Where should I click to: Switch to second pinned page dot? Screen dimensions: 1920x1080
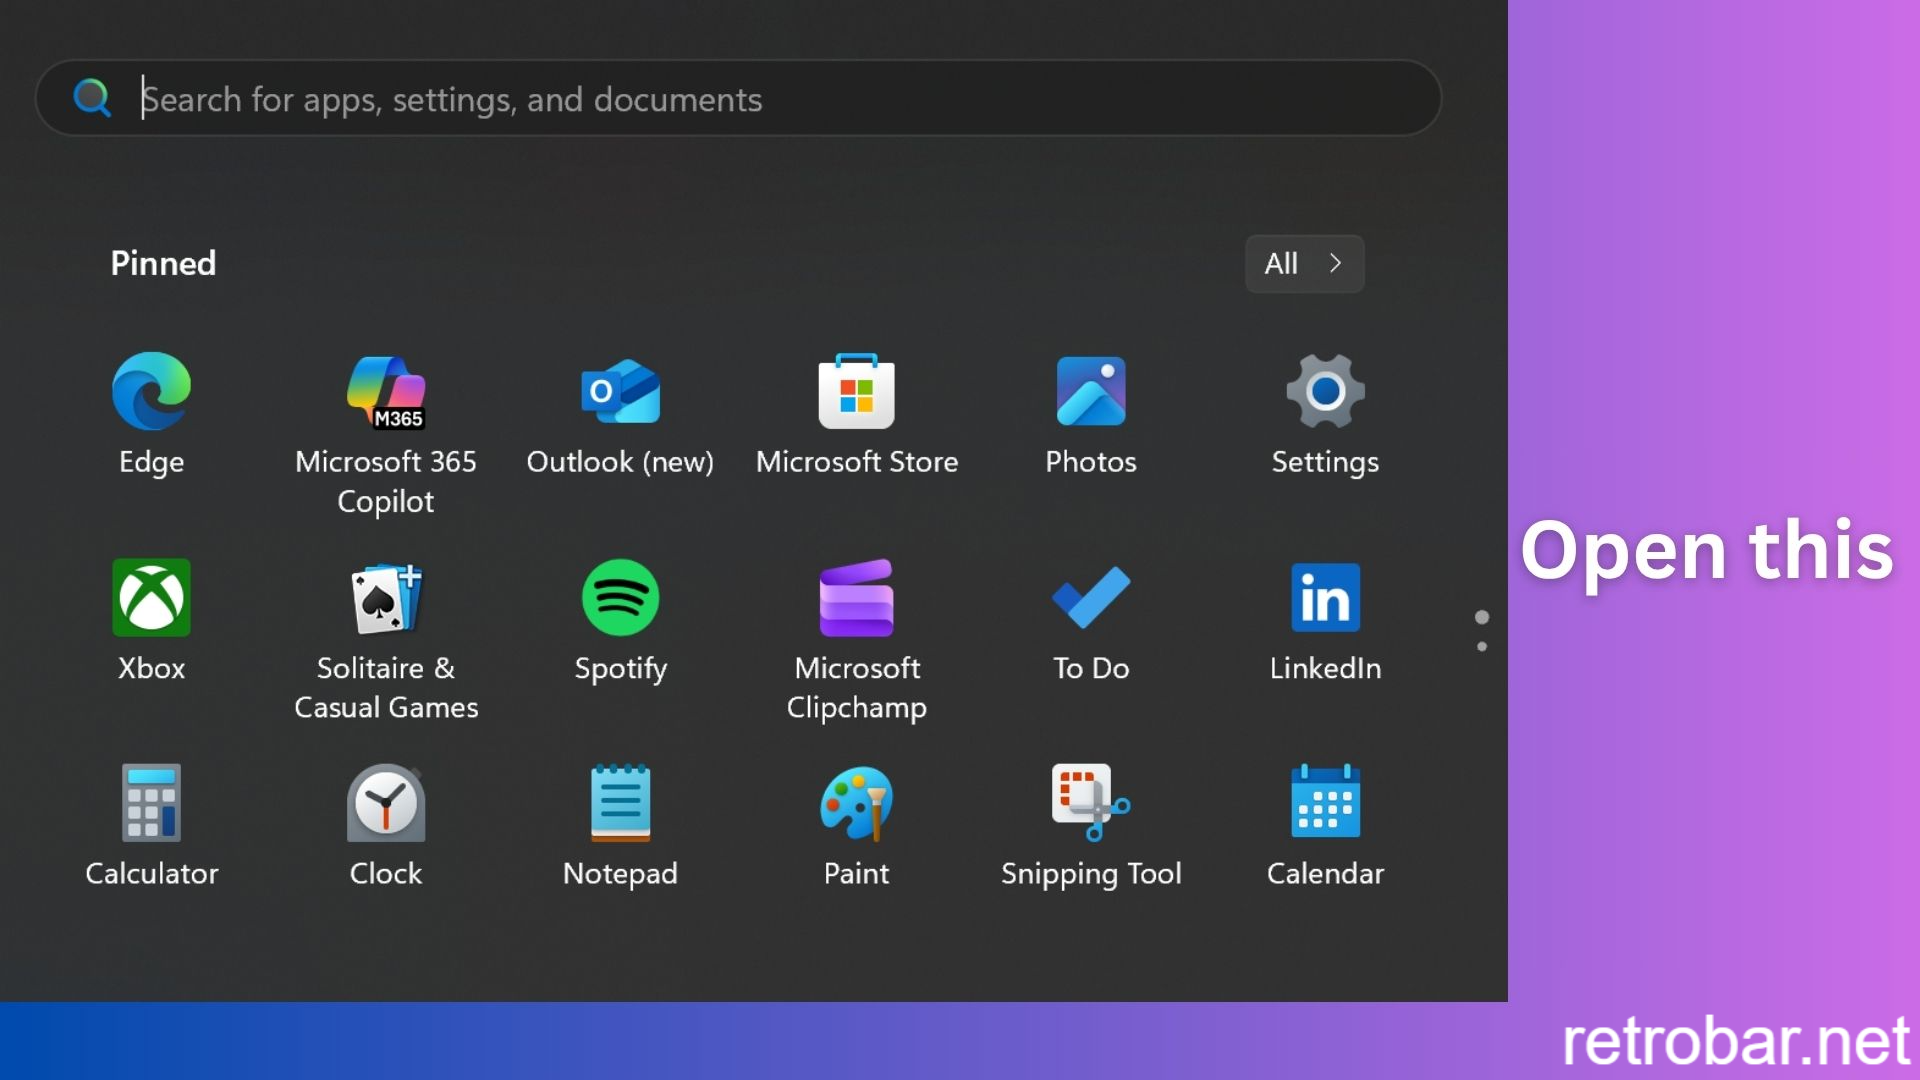[1482, 647]
